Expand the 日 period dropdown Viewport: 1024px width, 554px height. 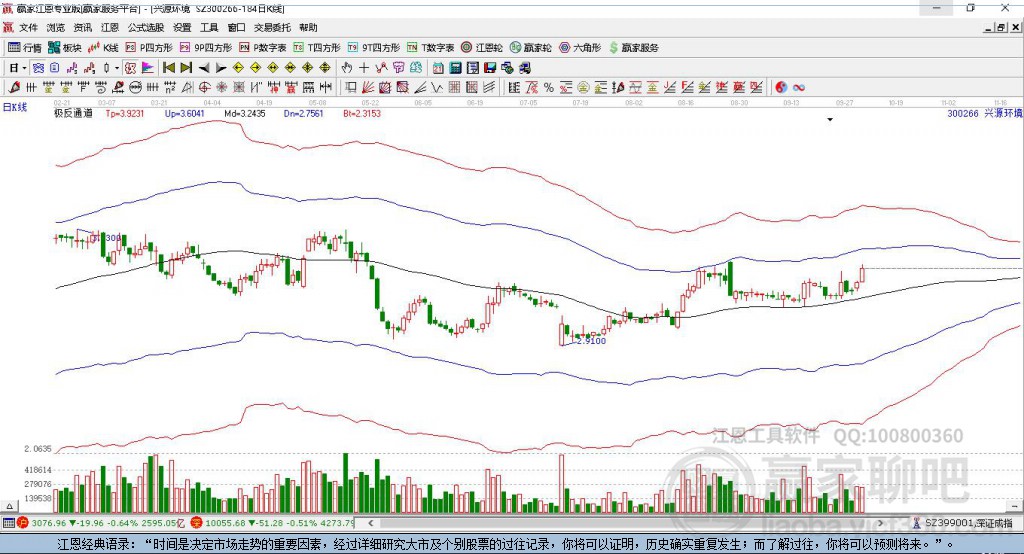click(x=24, y=68)
